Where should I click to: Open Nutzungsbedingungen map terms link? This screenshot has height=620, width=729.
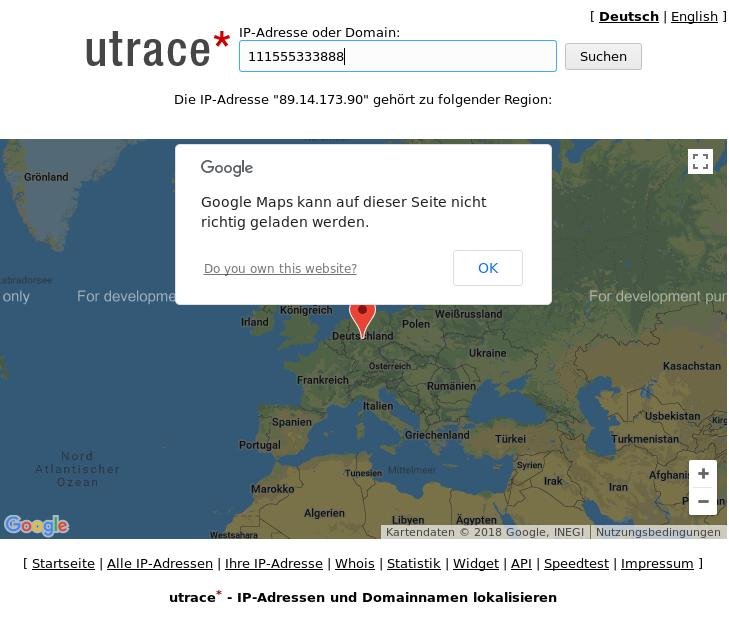tap(658, 532)
